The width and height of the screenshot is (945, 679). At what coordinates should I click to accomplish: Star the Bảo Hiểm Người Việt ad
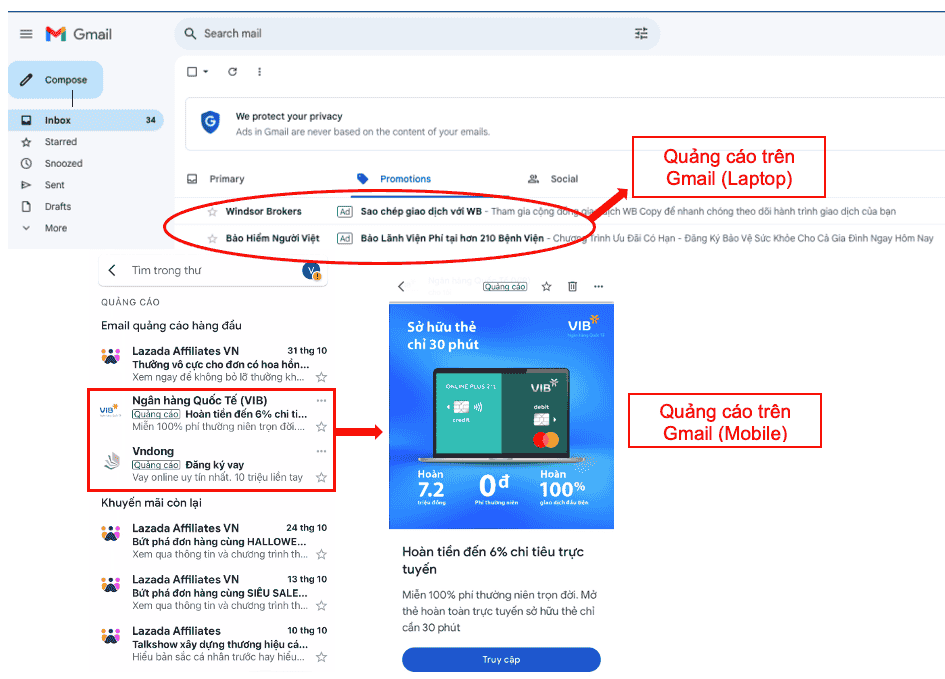tap(212, 239)
